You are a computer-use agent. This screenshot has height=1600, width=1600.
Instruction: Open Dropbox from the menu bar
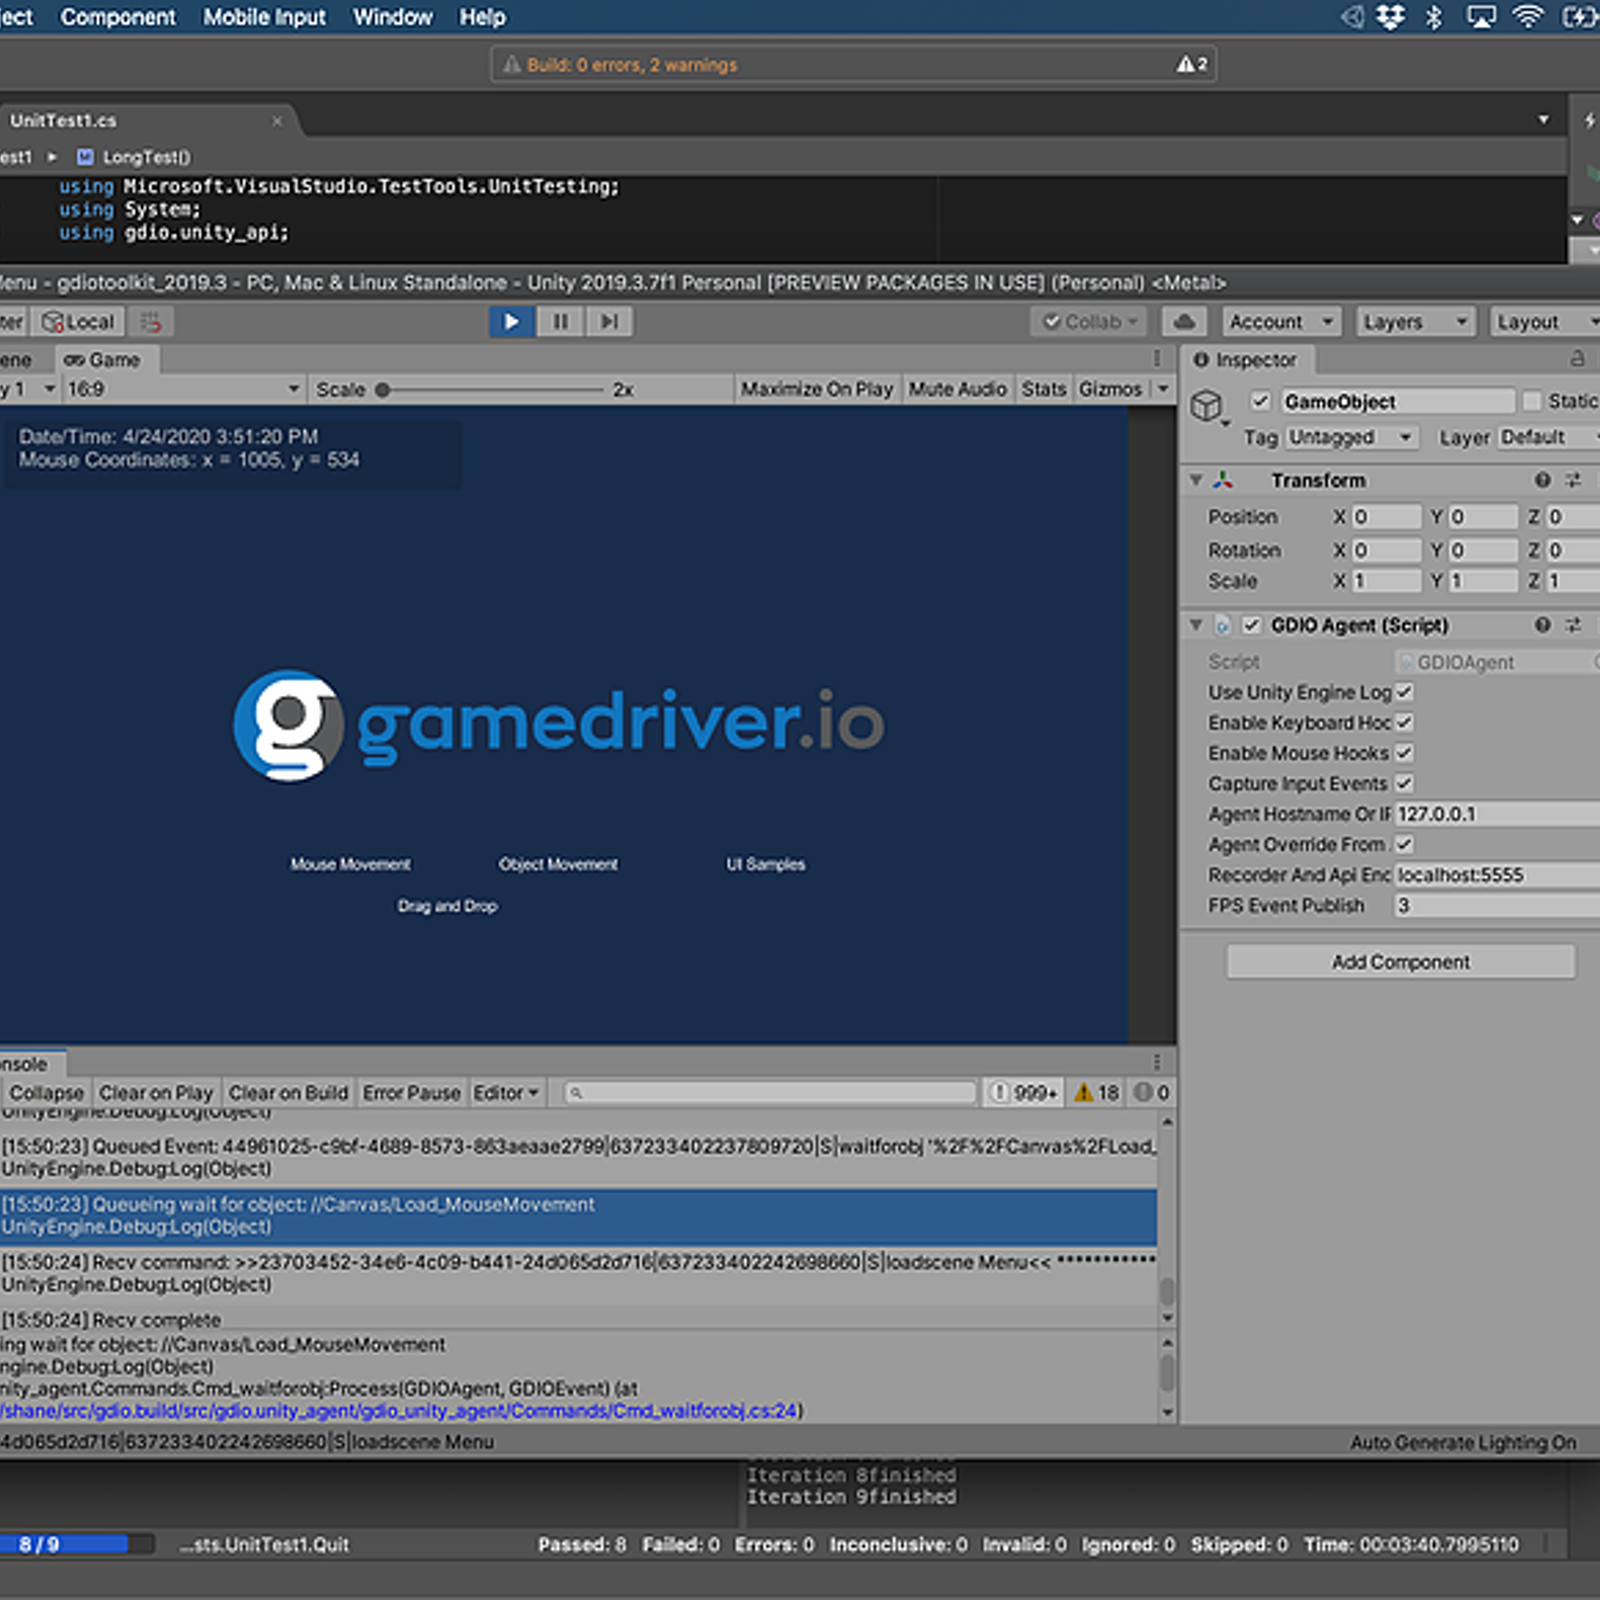tap(1391, 16)
